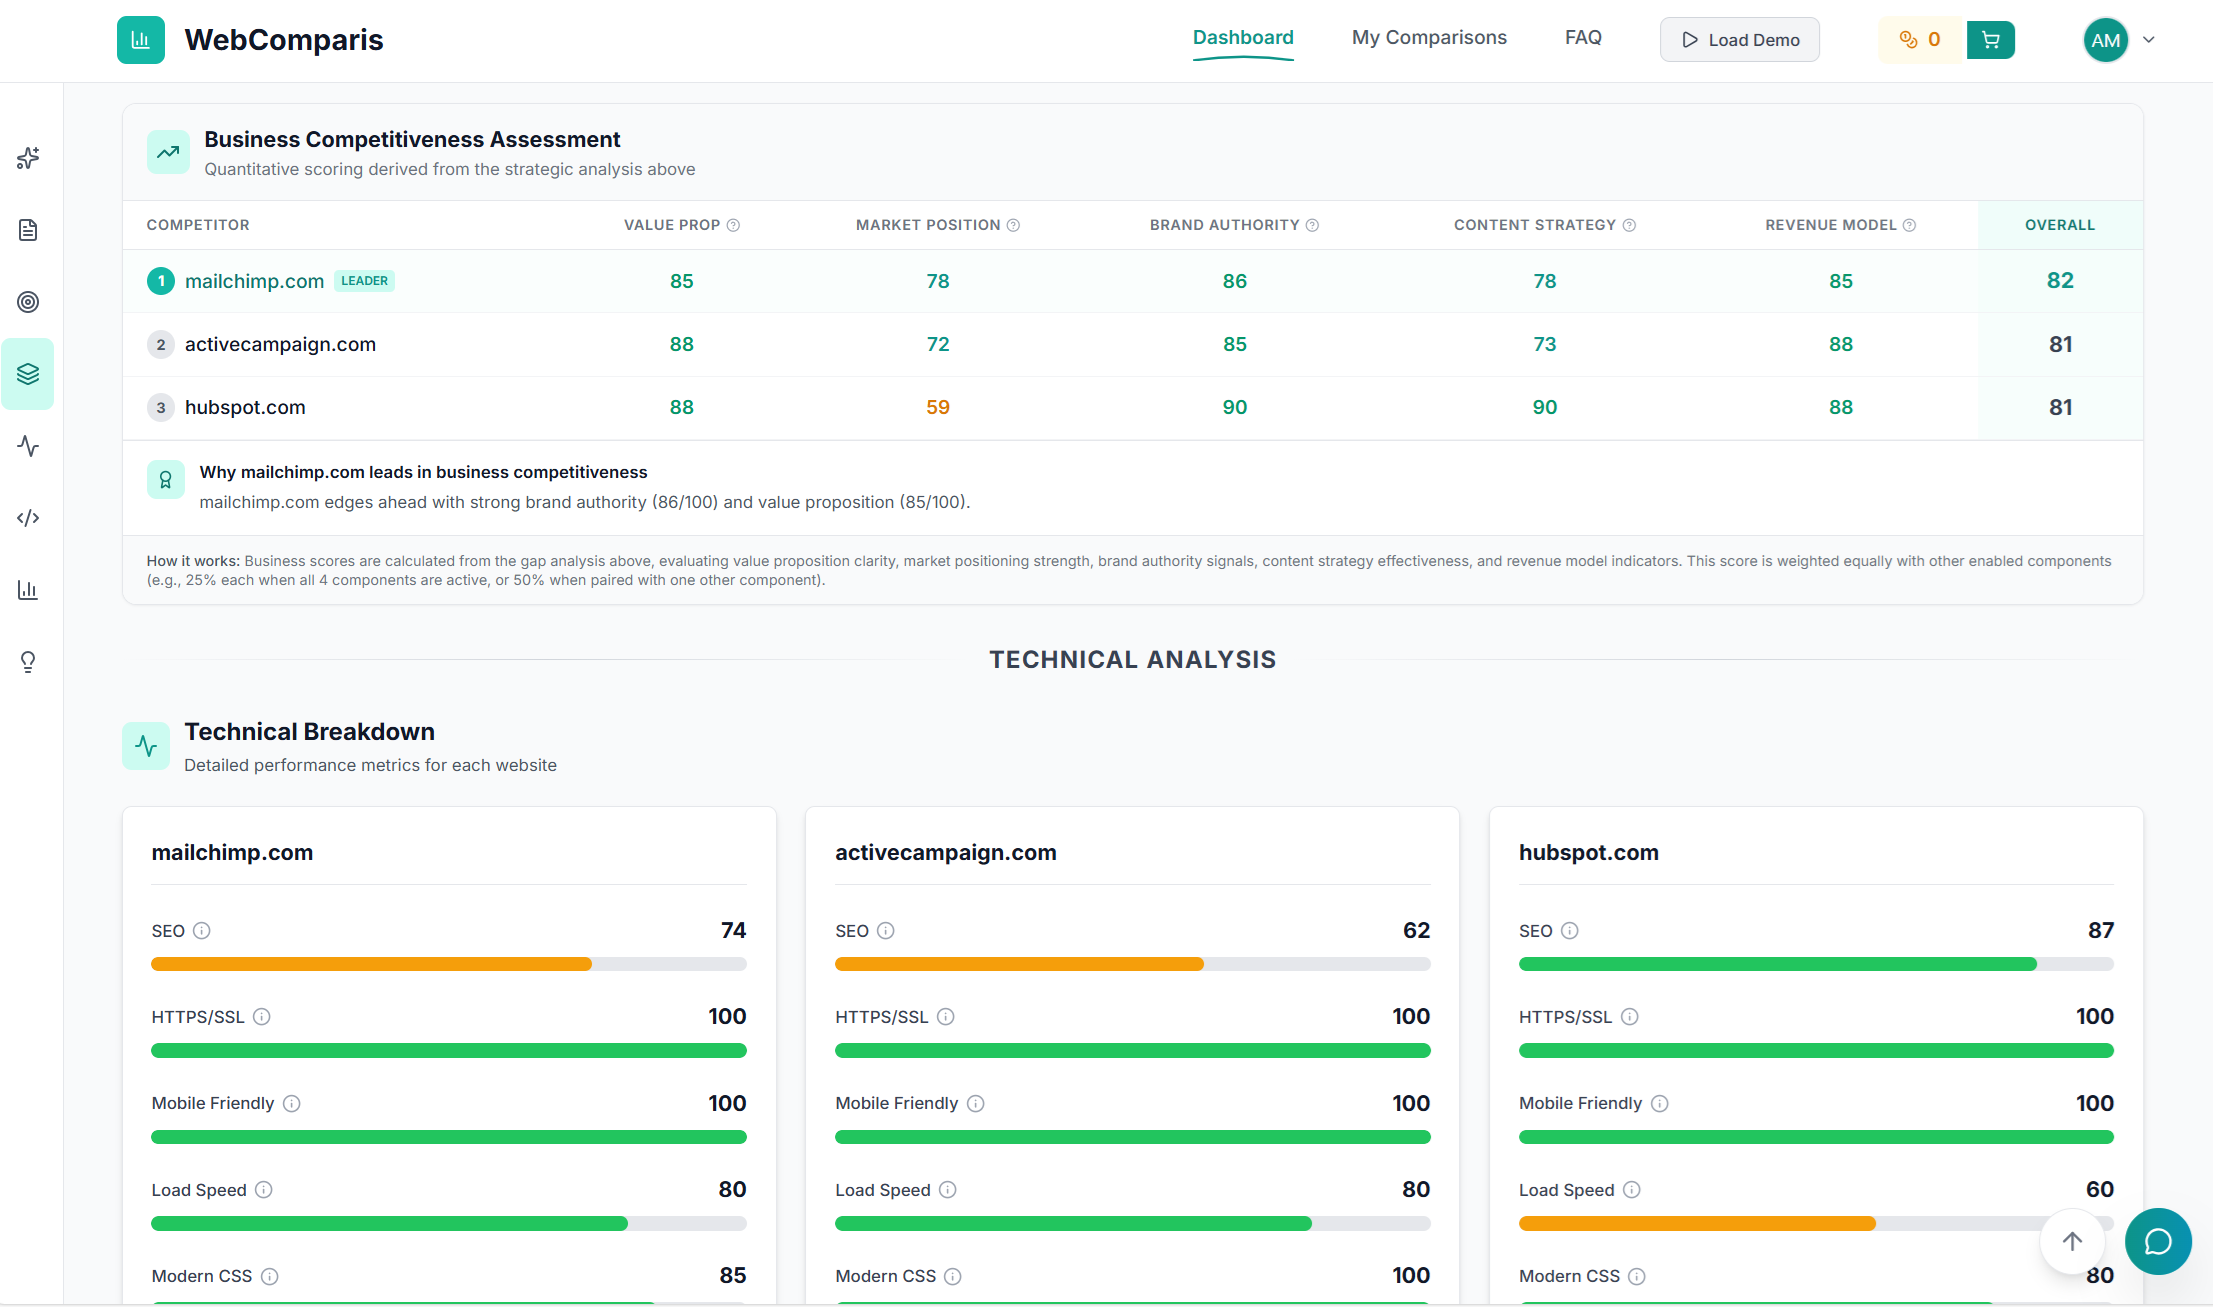
Task: Click the Value Prop help icon
Action: 733,225
